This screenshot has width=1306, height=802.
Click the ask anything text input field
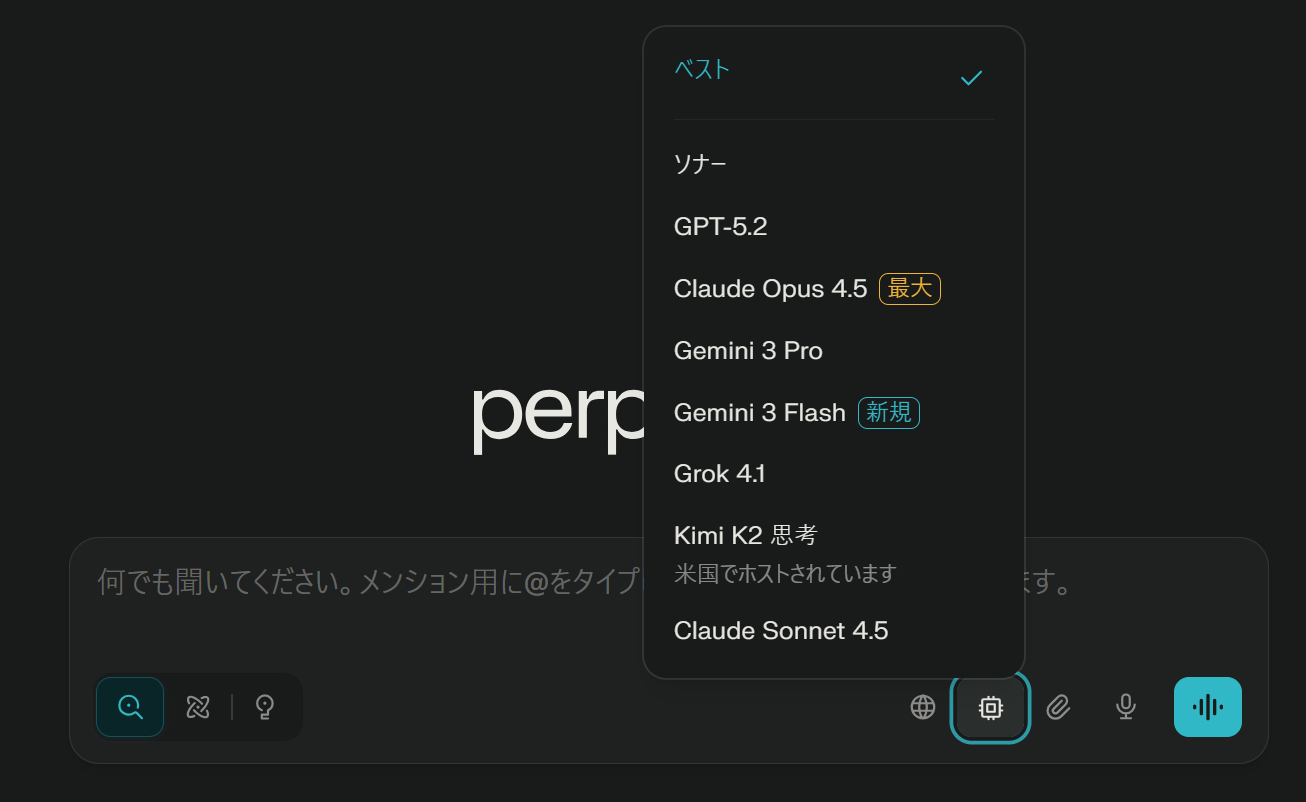click(x=360, y=584)
